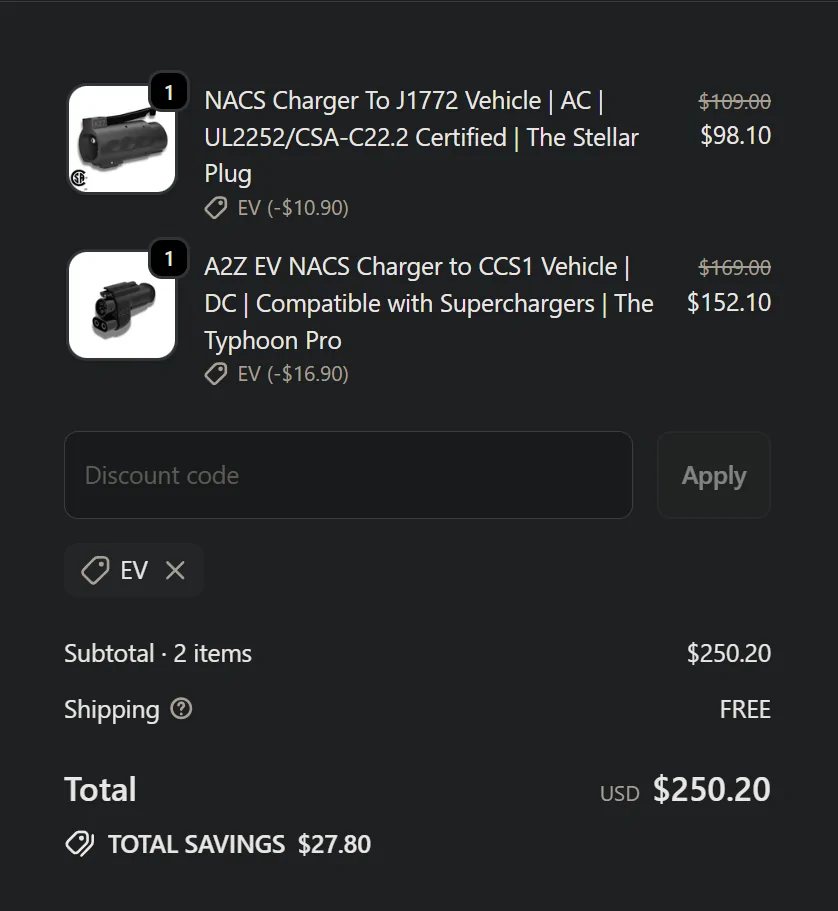Image resolution: width=838 pixels, height=911 pixels.
Task: Click the tag icon beside EV (-$16.90)
Action: coord(216,374)
